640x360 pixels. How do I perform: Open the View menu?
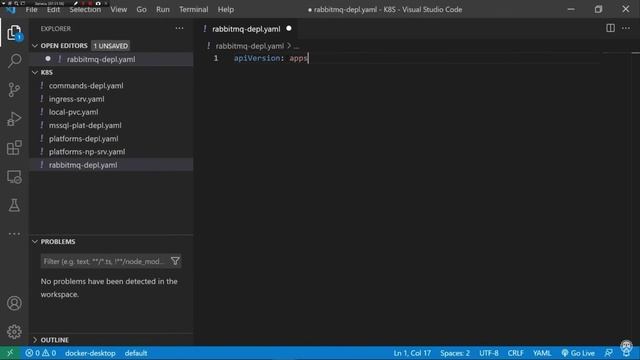click(118, 9)
